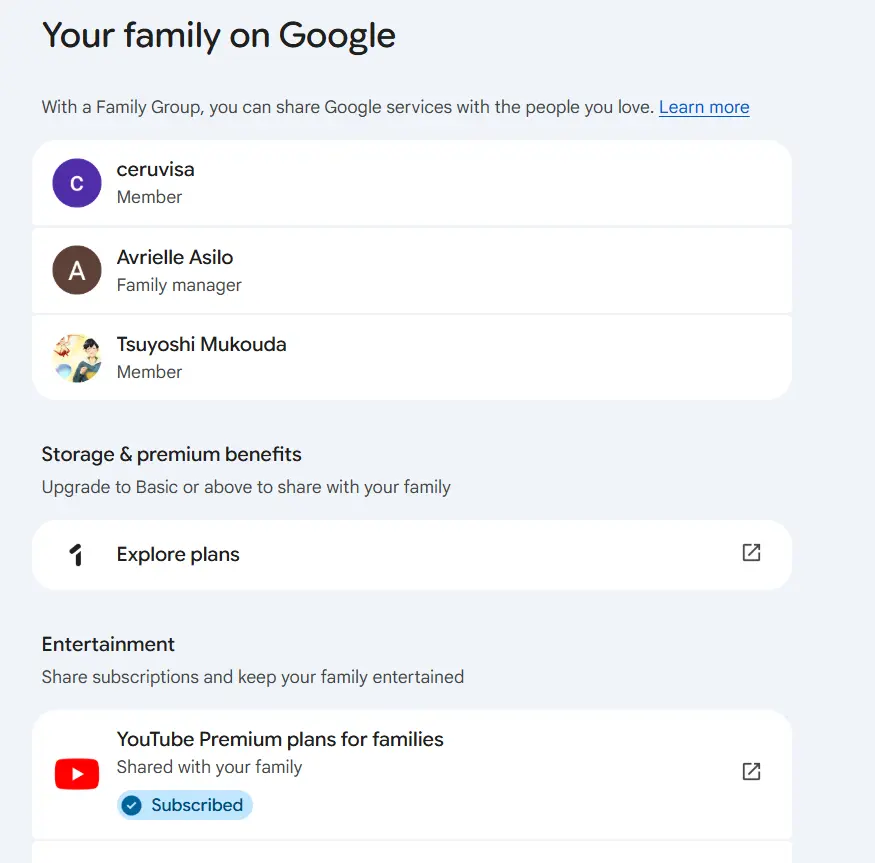Click the Entertainment section heading
Screen dimensions: 875x863
[108, 644]
